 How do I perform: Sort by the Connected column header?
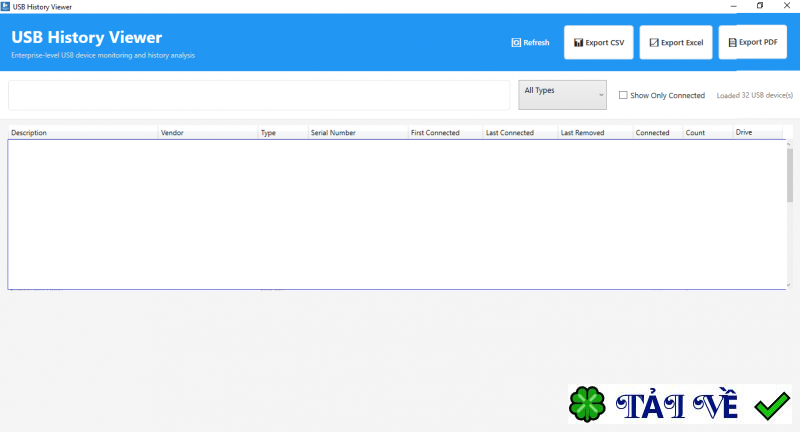pyautogui.click(x=658, y=133)
